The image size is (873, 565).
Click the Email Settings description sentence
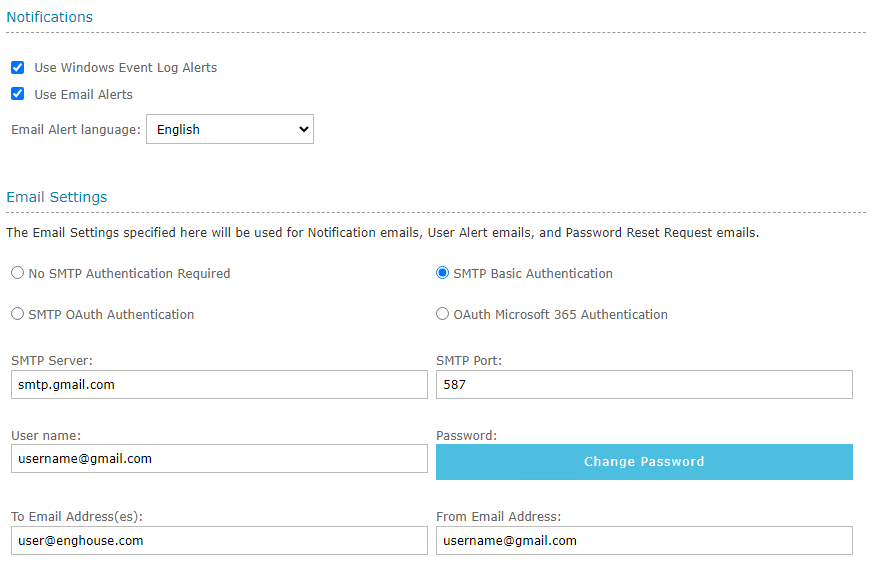pyautogui.click(x=382, y=233)
